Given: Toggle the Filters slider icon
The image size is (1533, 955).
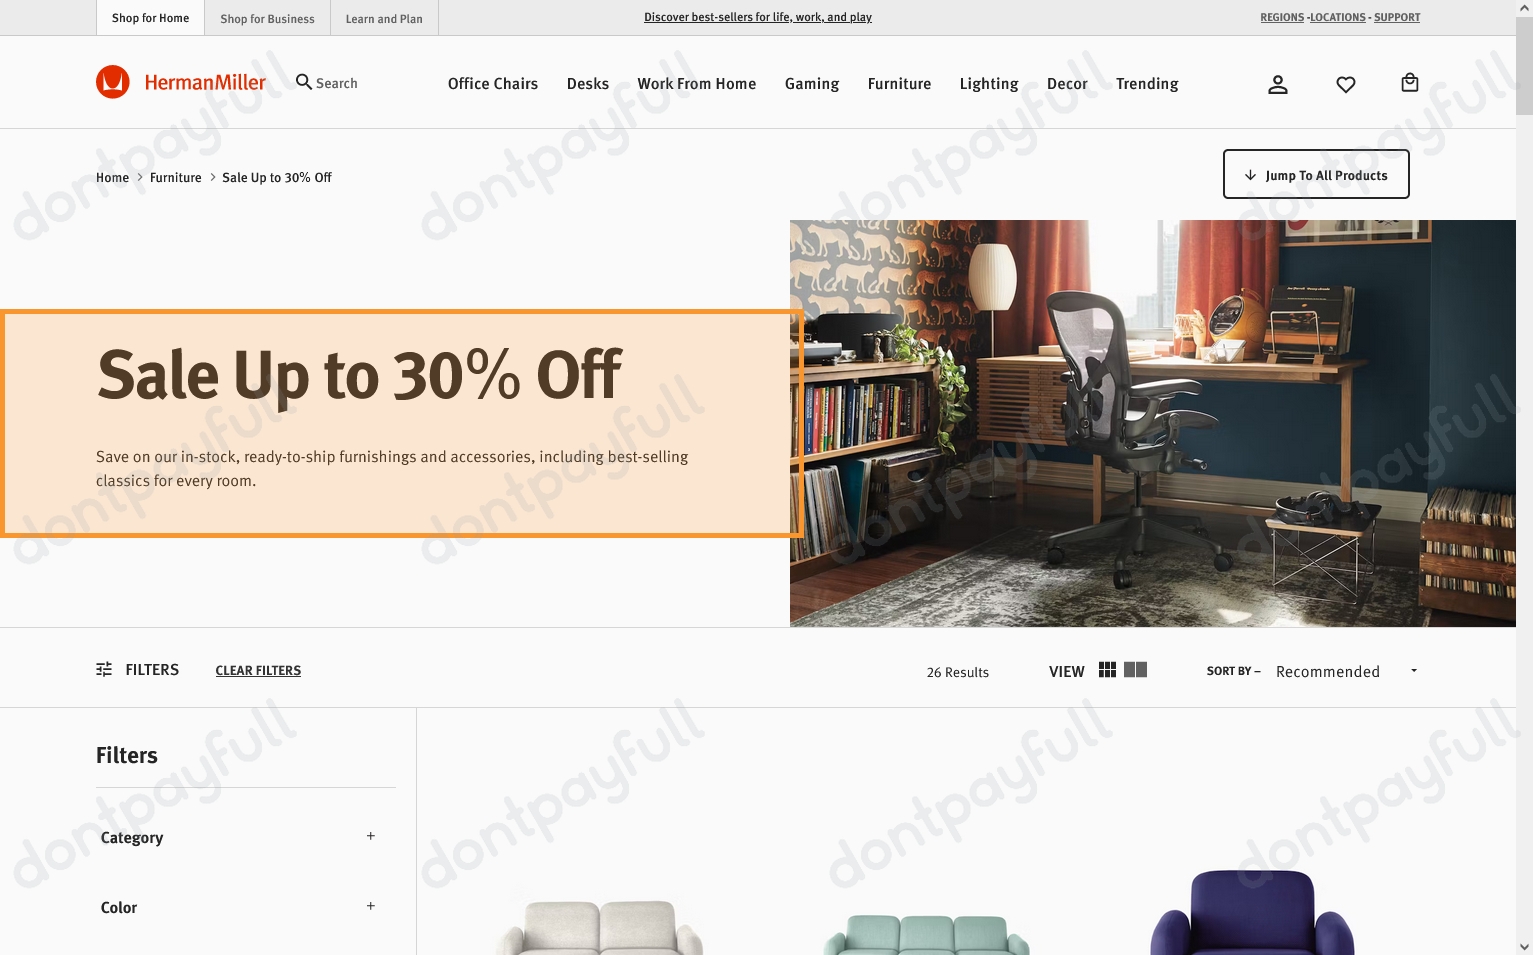Looking at the screenshot, I should (104, 669).
